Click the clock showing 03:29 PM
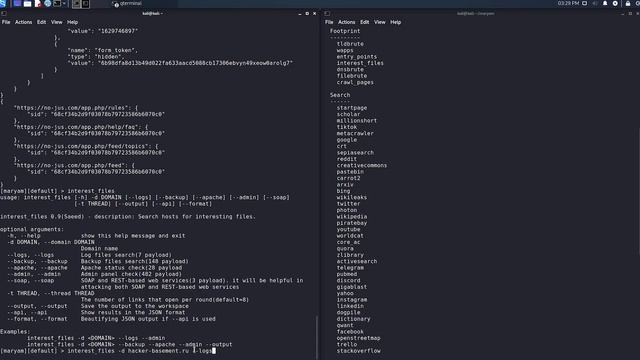Screen dimensions: 640x360 [568, 3]
